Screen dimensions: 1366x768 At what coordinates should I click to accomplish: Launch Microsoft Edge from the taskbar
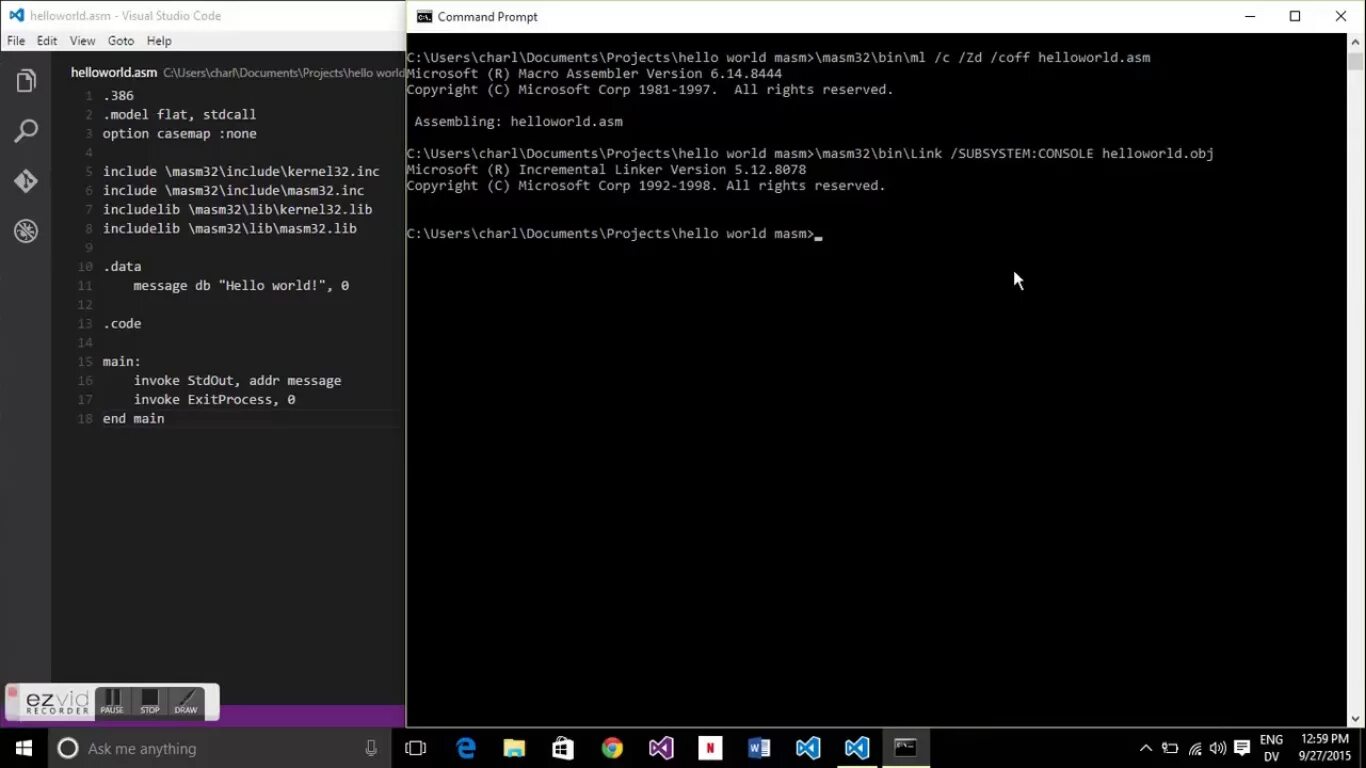coord(466,748)
